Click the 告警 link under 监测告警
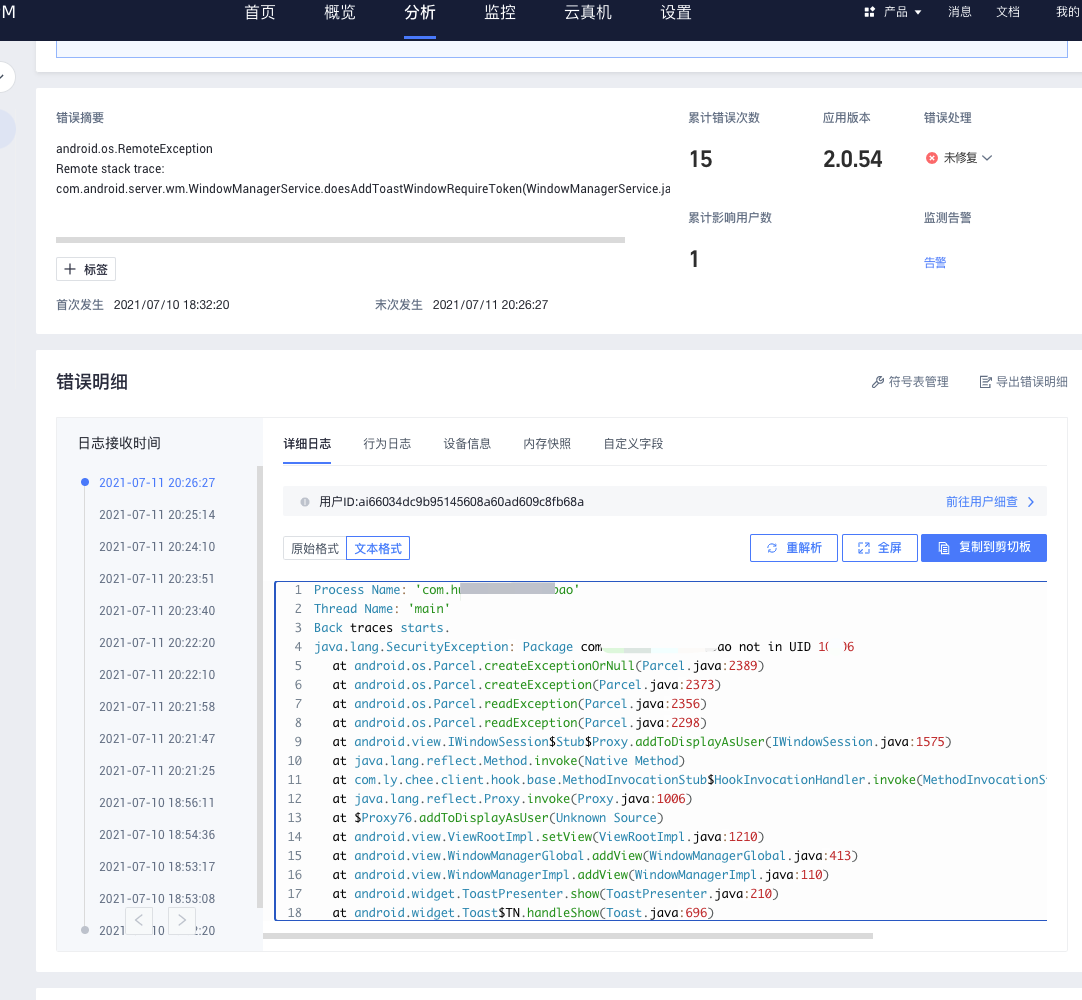 click(x=935, y=263)
